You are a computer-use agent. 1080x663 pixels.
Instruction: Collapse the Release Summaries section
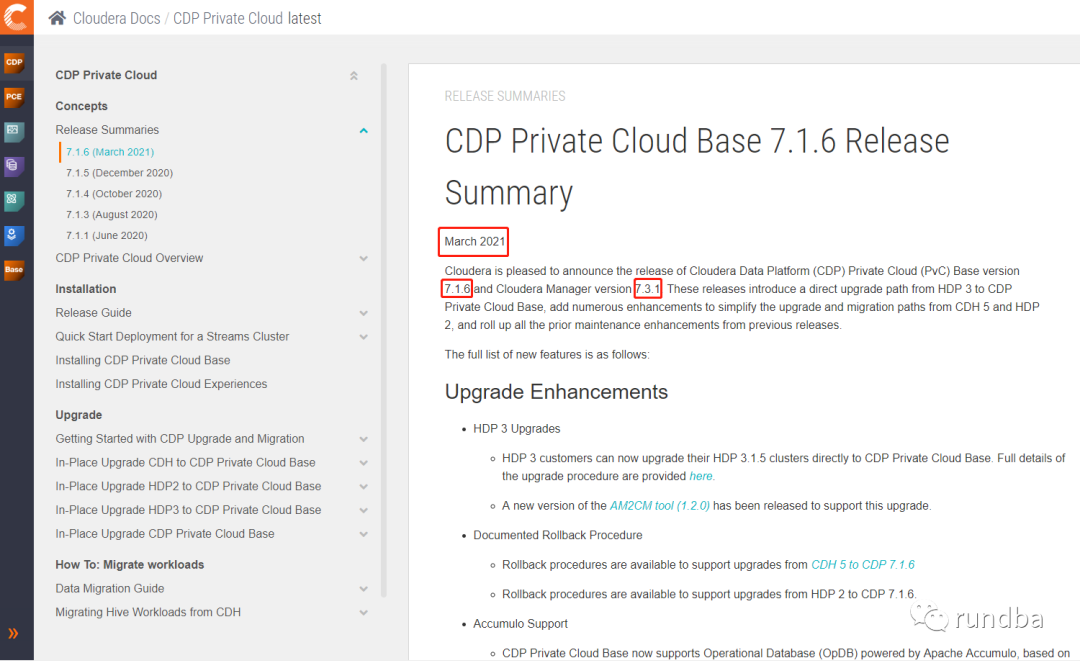(x=364, y=130)
